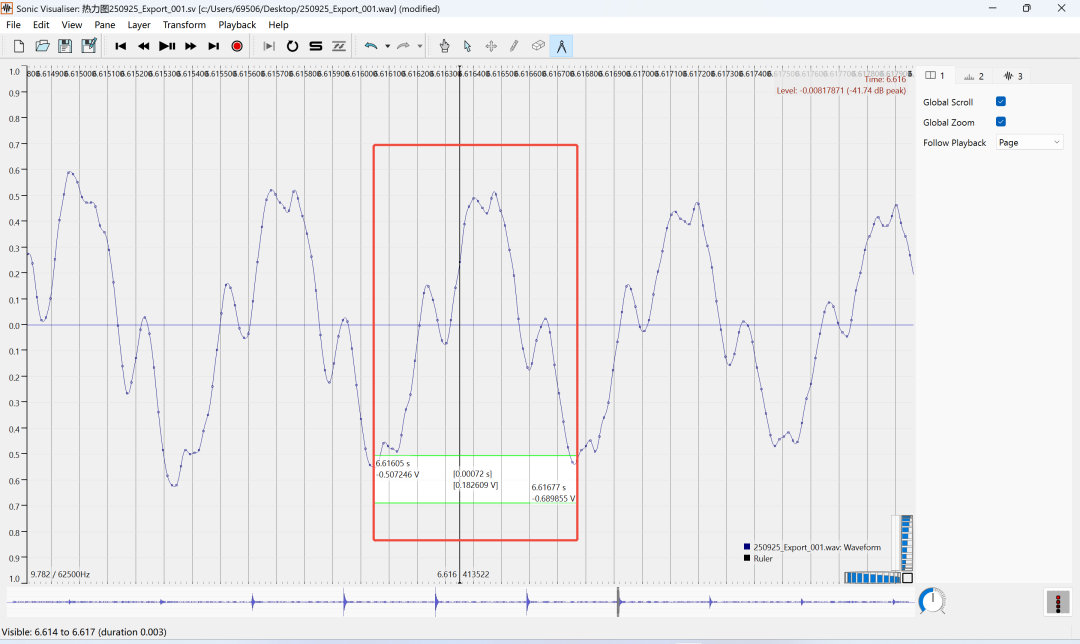1080x644 pixels.
Task: Toggle Loop Playback mode
Action: (292, 46)
